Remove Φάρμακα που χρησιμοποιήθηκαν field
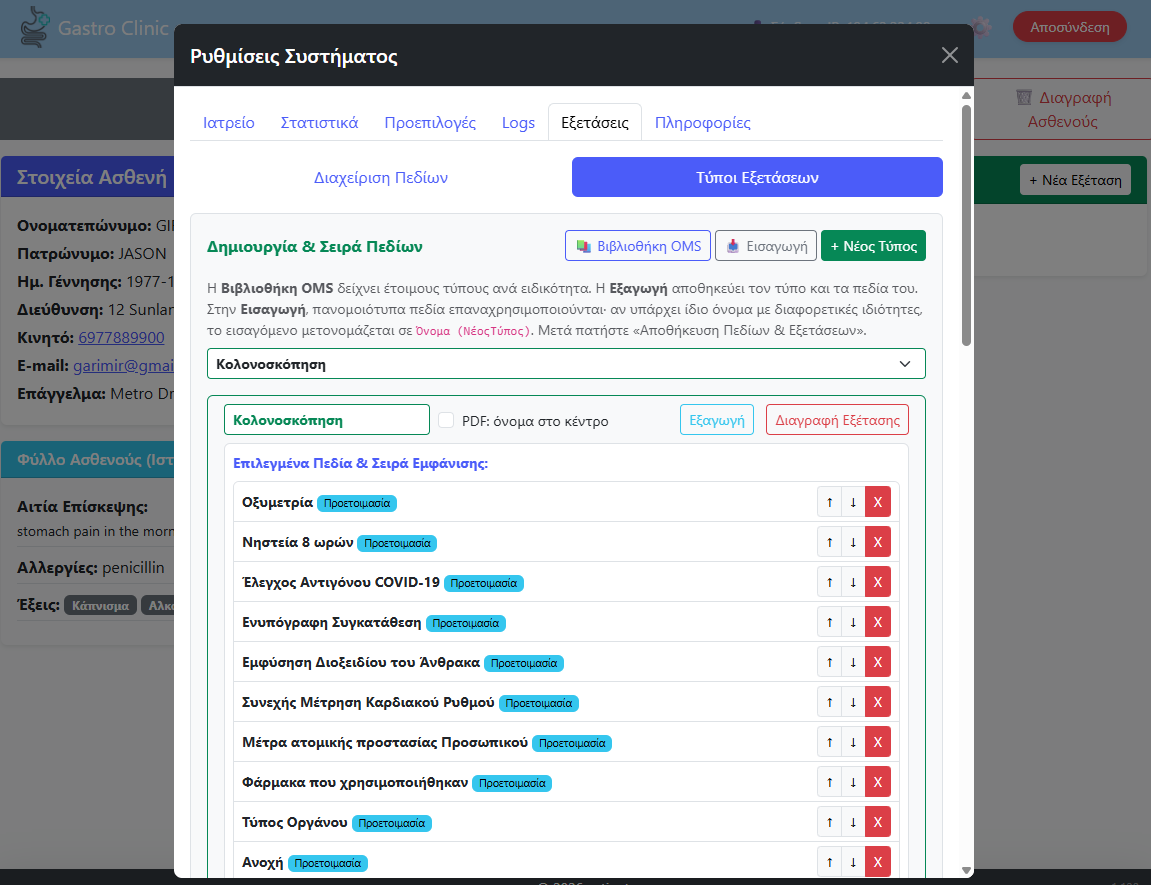 click(x=877, y=782)
